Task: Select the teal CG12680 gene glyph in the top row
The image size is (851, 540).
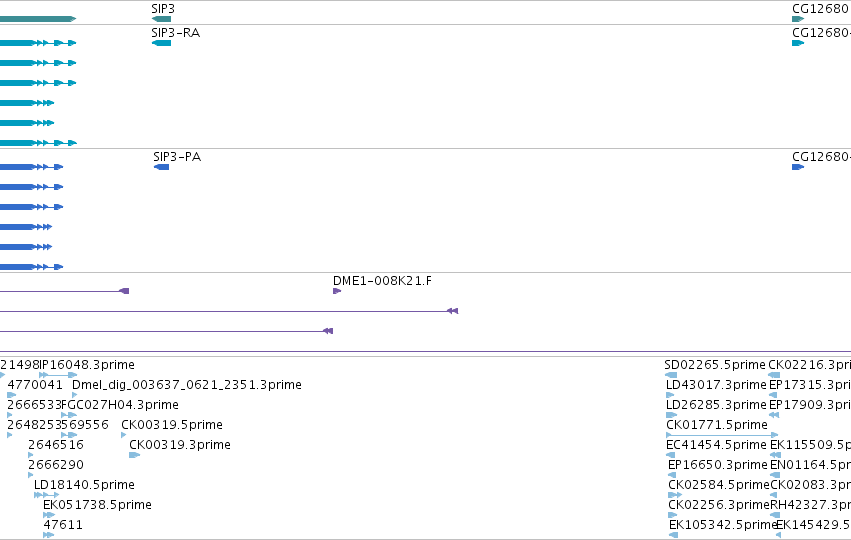Action: (x=798, y=19)
